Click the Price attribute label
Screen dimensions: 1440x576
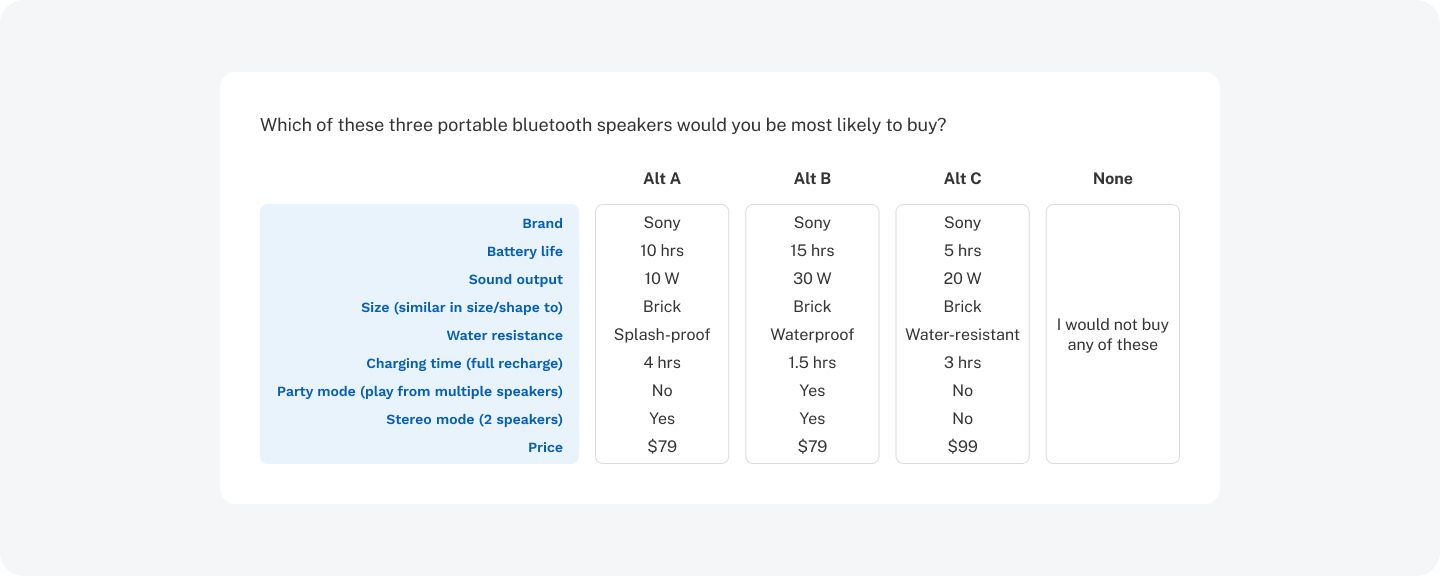545,447
